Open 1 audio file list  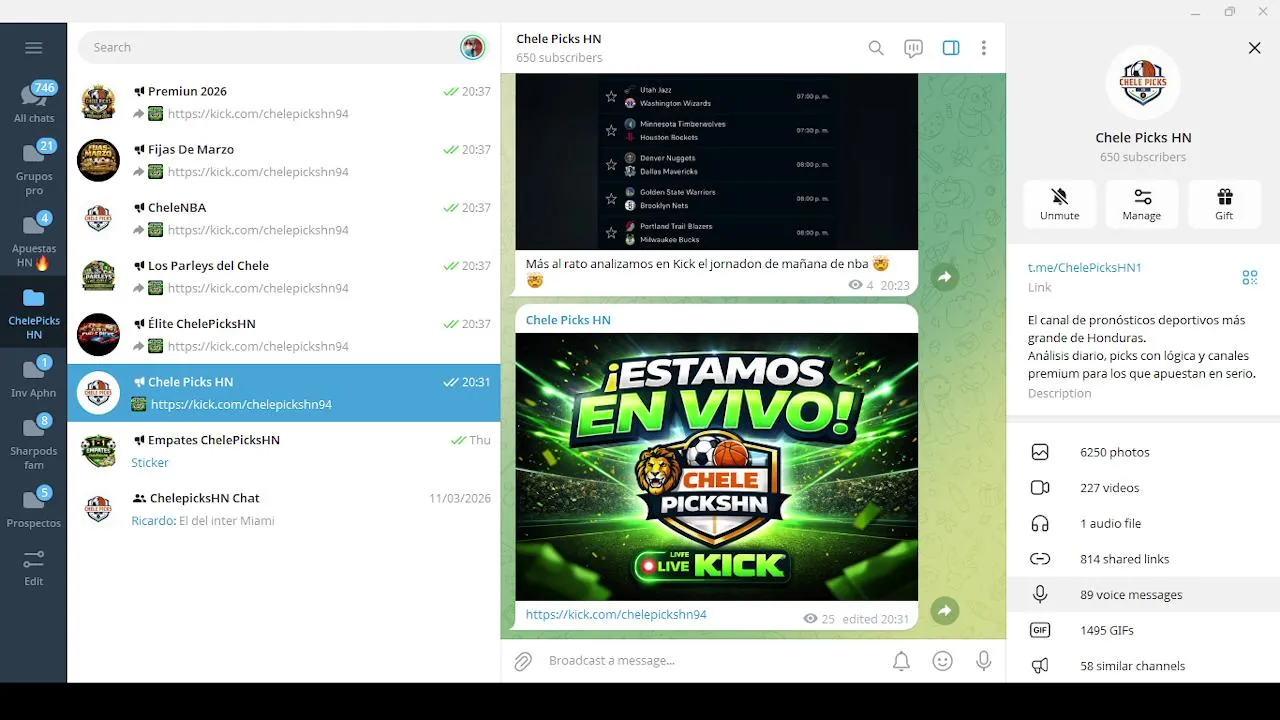tap(1143, 524)
